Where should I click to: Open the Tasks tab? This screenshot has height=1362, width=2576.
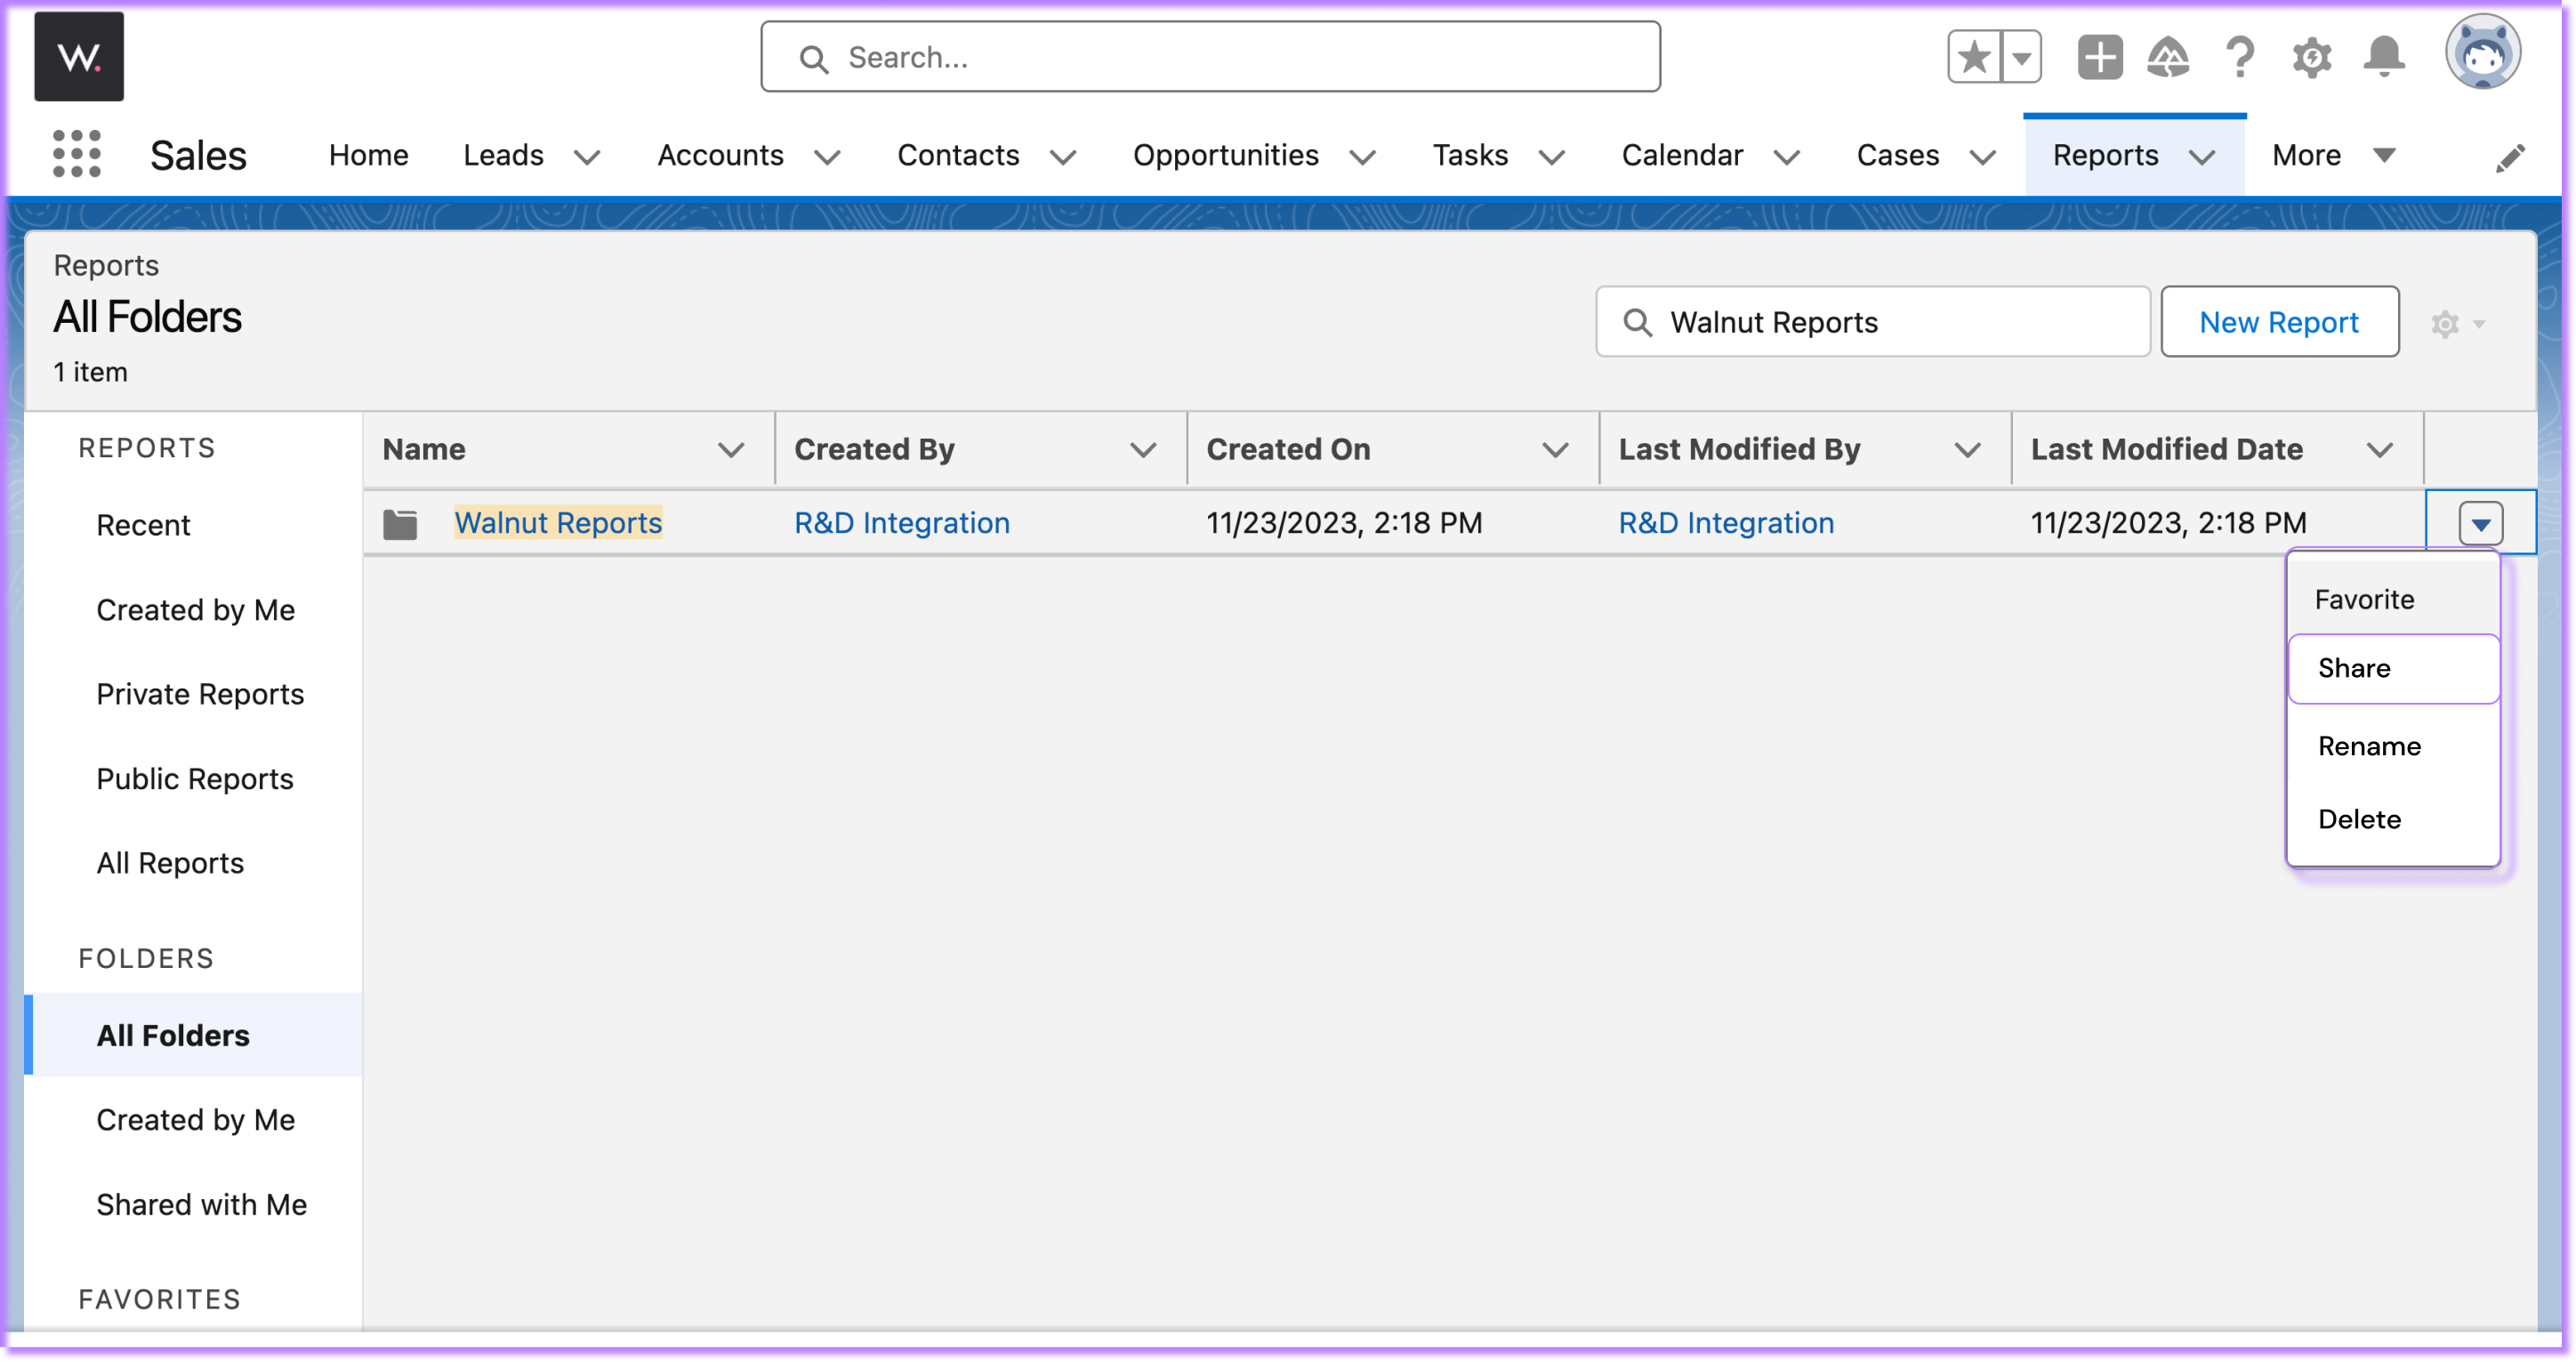(1470, 155)
